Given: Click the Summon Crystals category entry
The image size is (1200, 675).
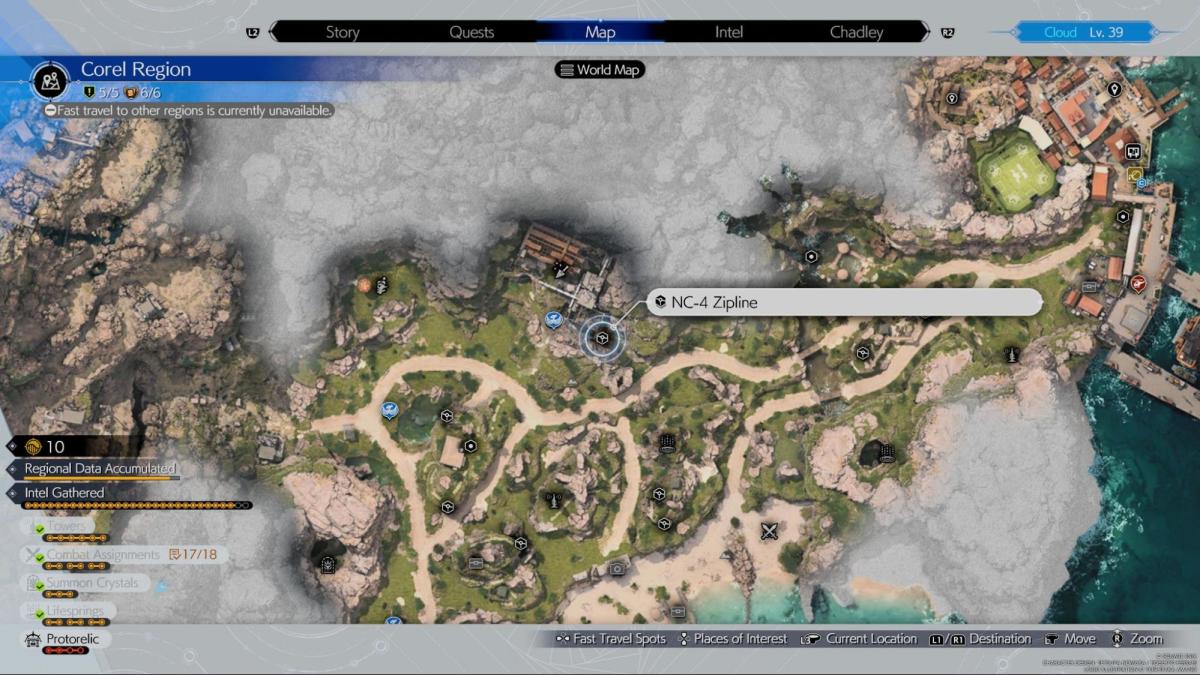Looking at the screenshot, I should click(86, 583).
